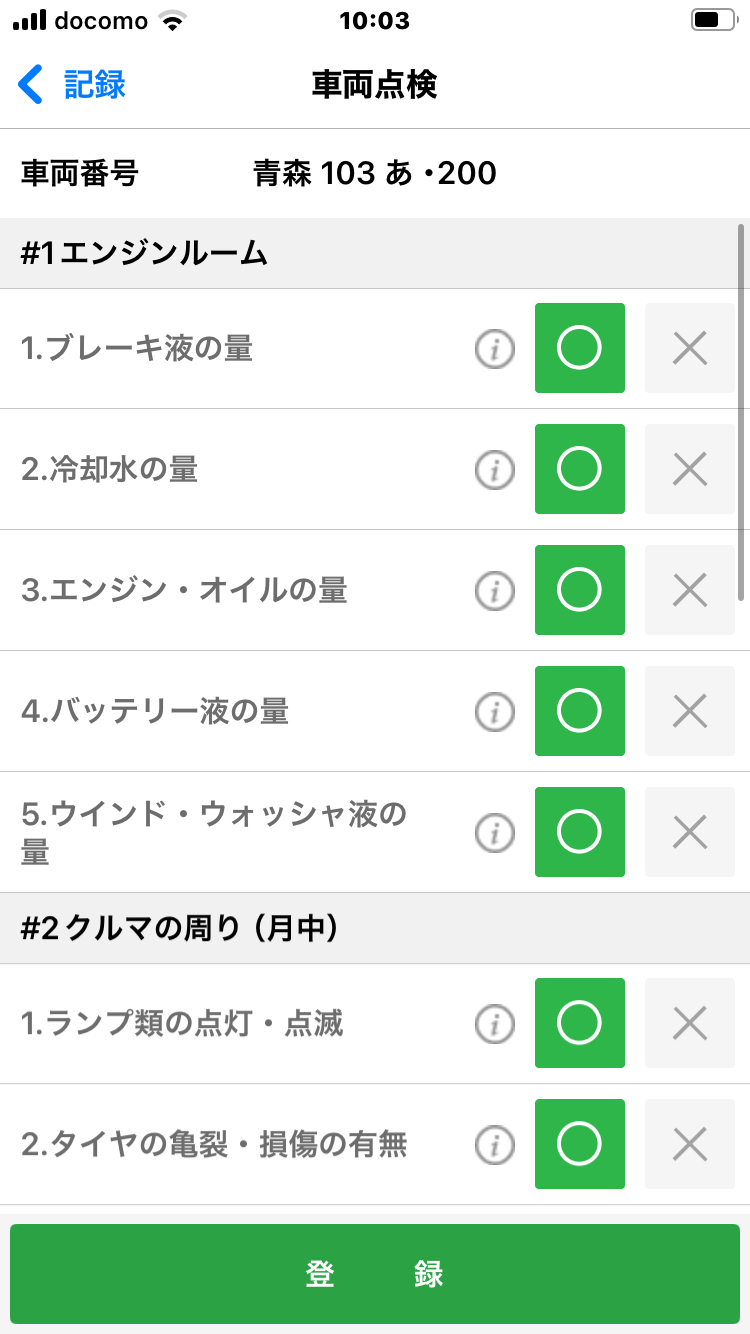Click the vertical scrollbar indicator
750x1334 pixels.
pyautogui.click(x=741, y=412)
